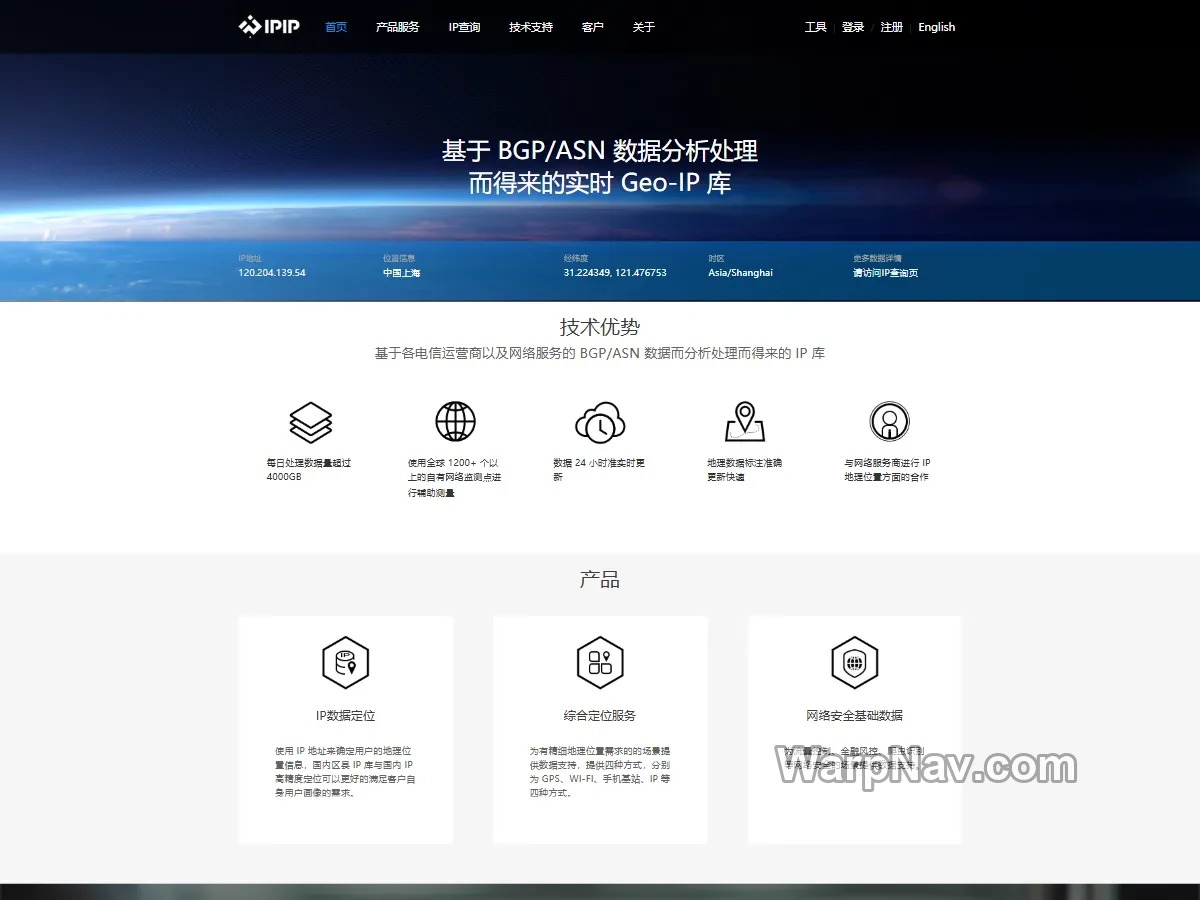Click the IP数据定位 card description paragraph
The height and width of the screenshot is (900, 1200).
point(345,771)
